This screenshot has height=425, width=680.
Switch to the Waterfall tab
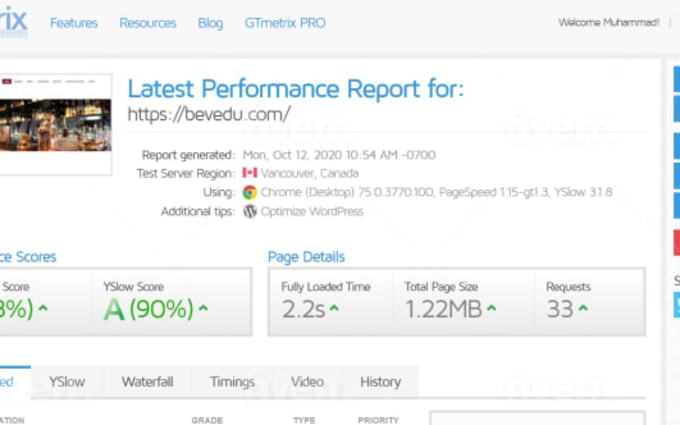147,382
